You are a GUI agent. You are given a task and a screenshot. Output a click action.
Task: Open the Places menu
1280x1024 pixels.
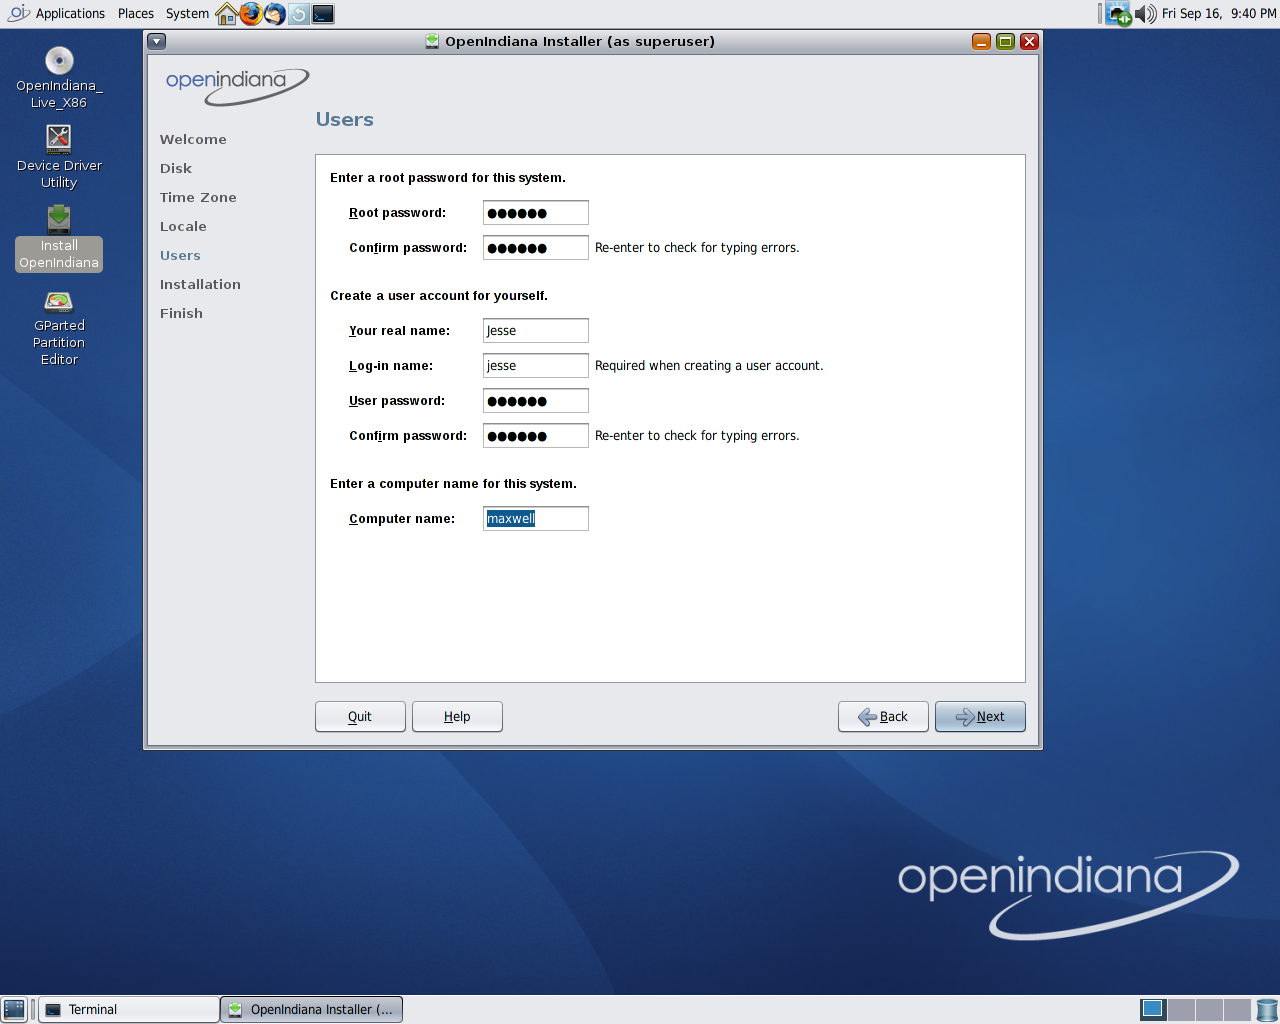point(136,14)
